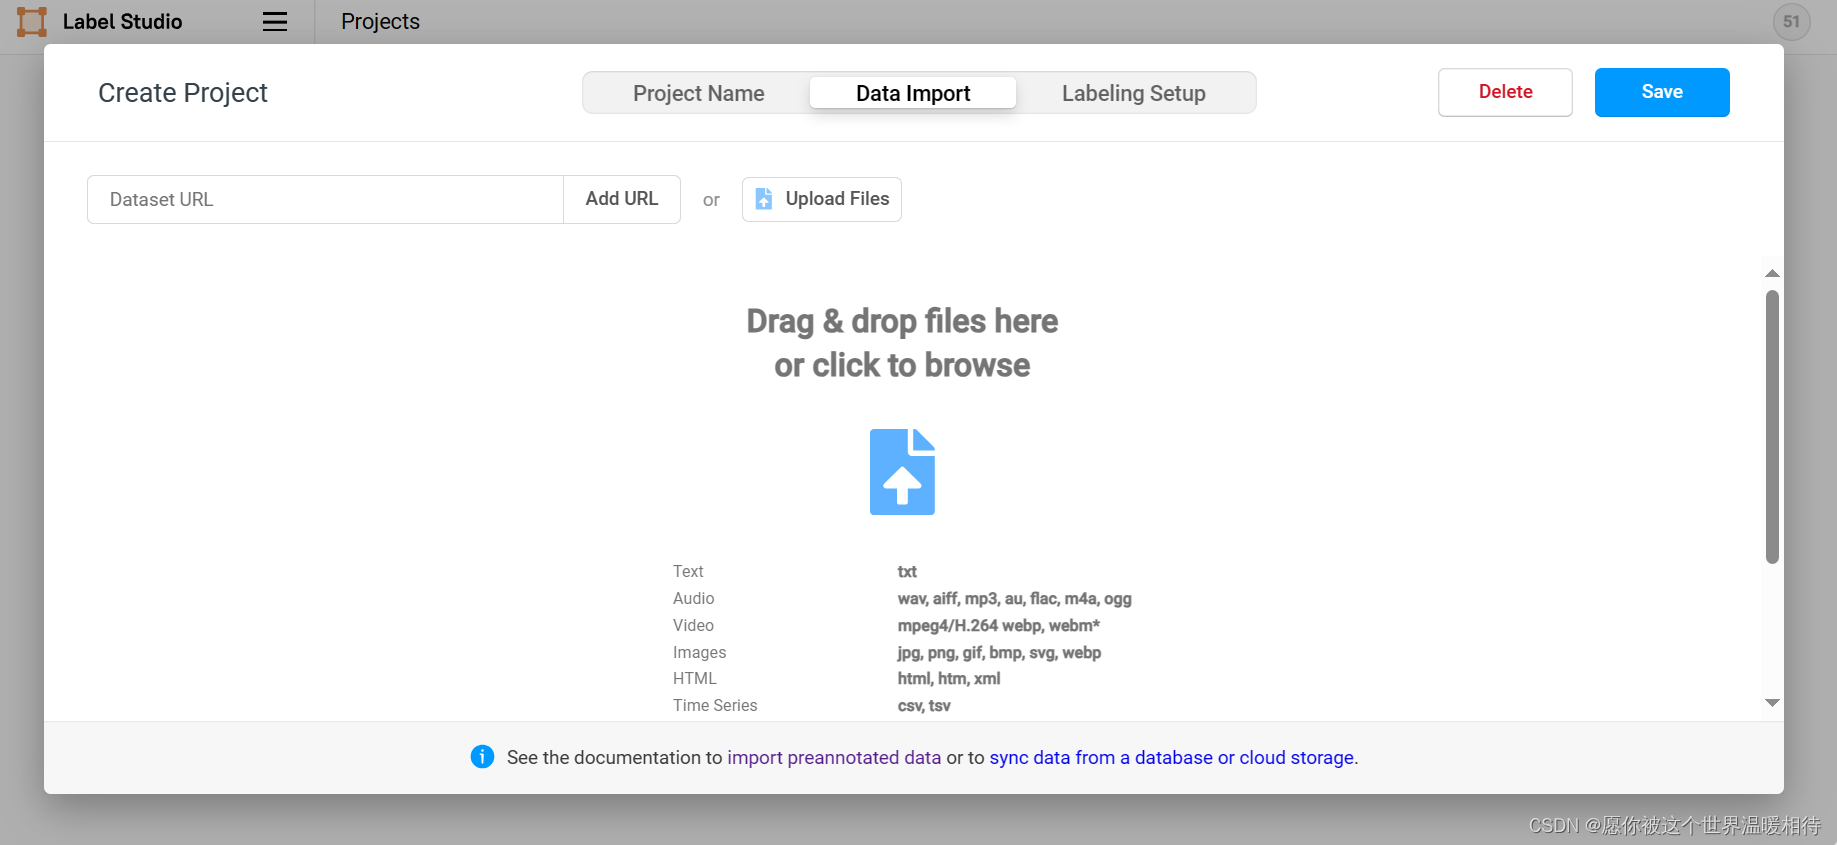Click the 'wav, aiff, mp3, au, flac, m4a, ogg' text
The height and width of the screenshot is (845, 1837).
1014,598
